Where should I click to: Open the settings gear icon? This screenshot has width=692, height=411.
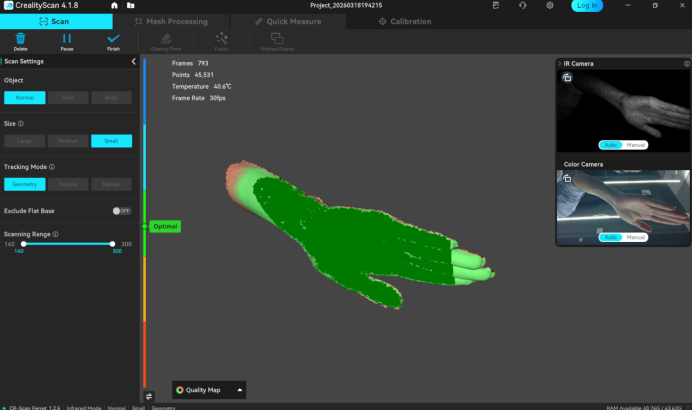coord(549,6)
